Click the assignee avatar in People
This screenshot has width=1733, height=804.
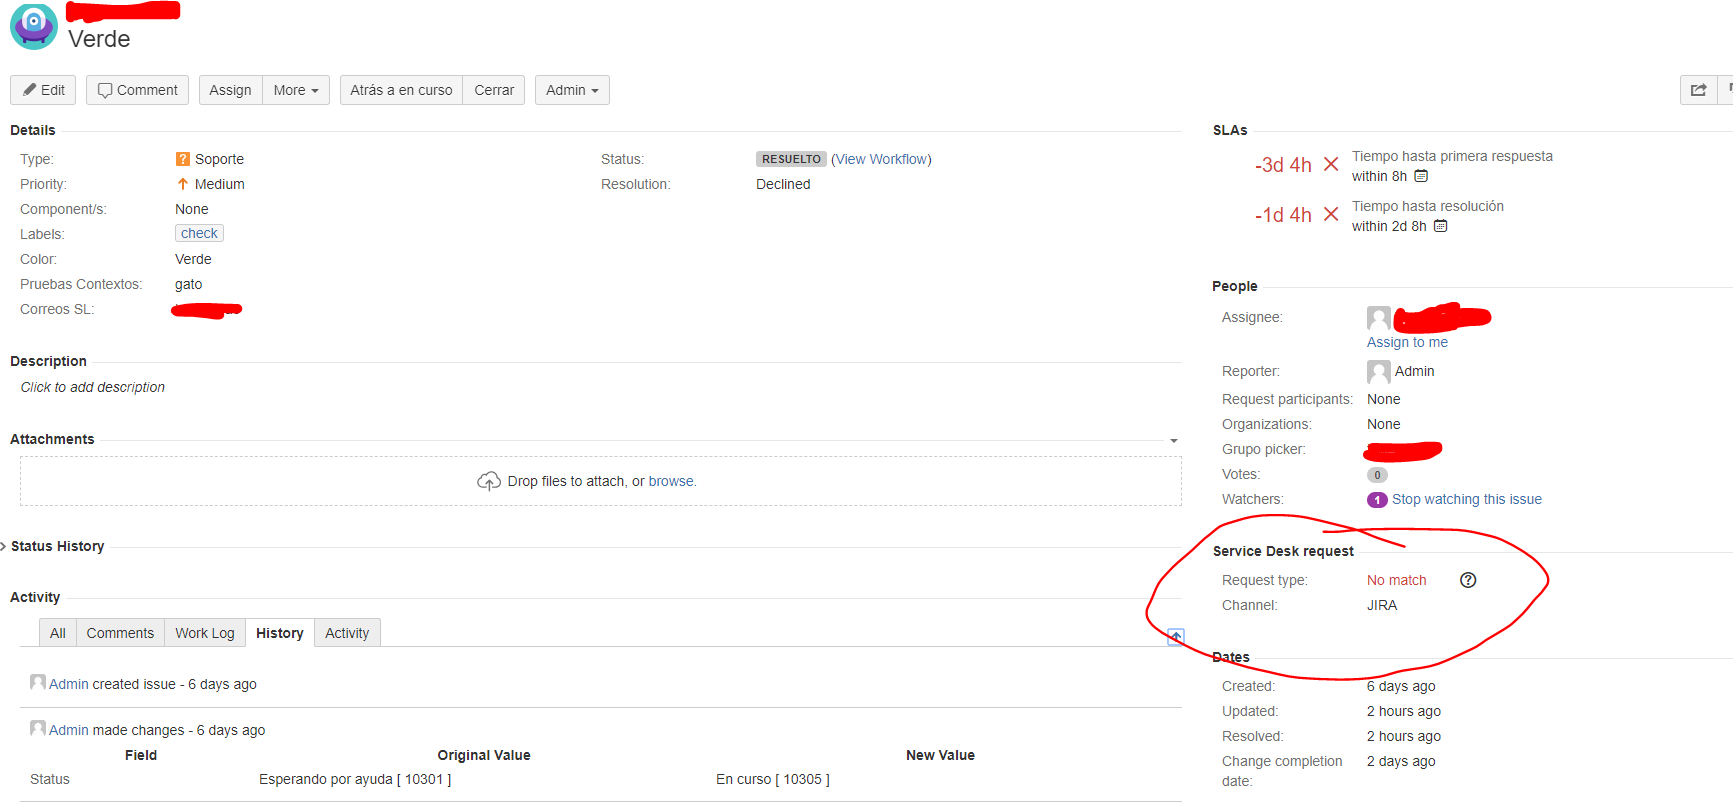pos(1379,318)
